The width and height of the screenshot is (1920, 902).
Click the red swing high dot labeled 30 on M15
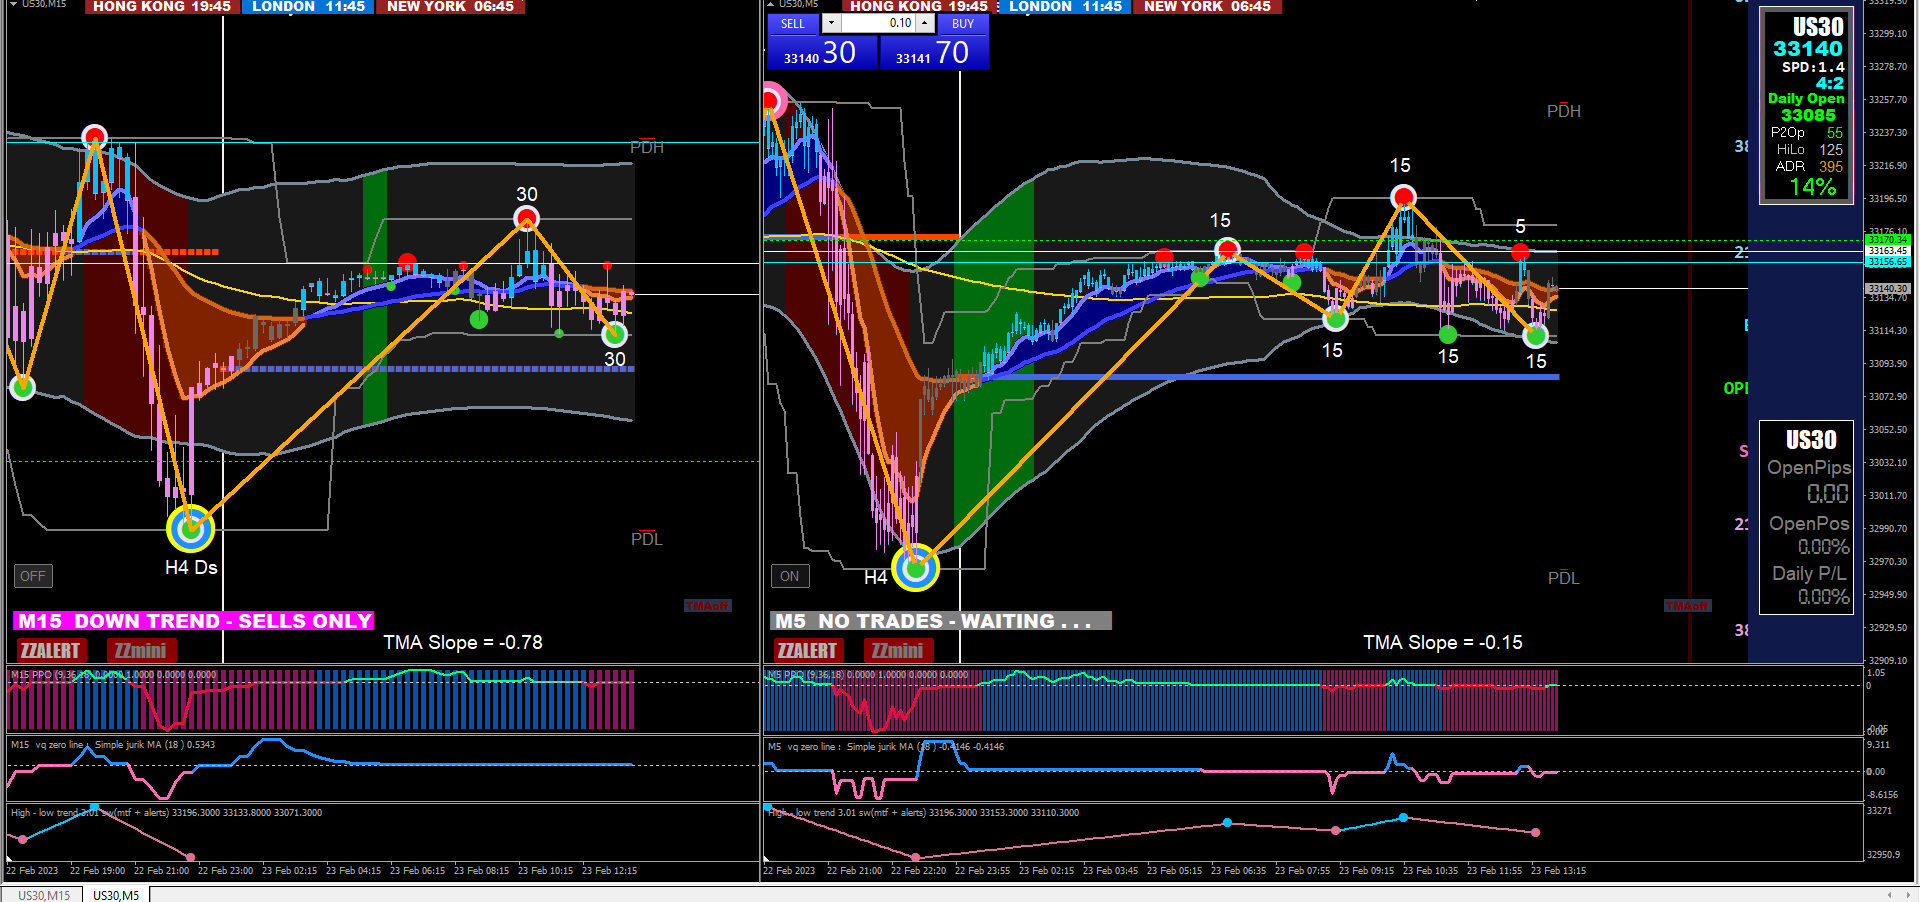527,218
